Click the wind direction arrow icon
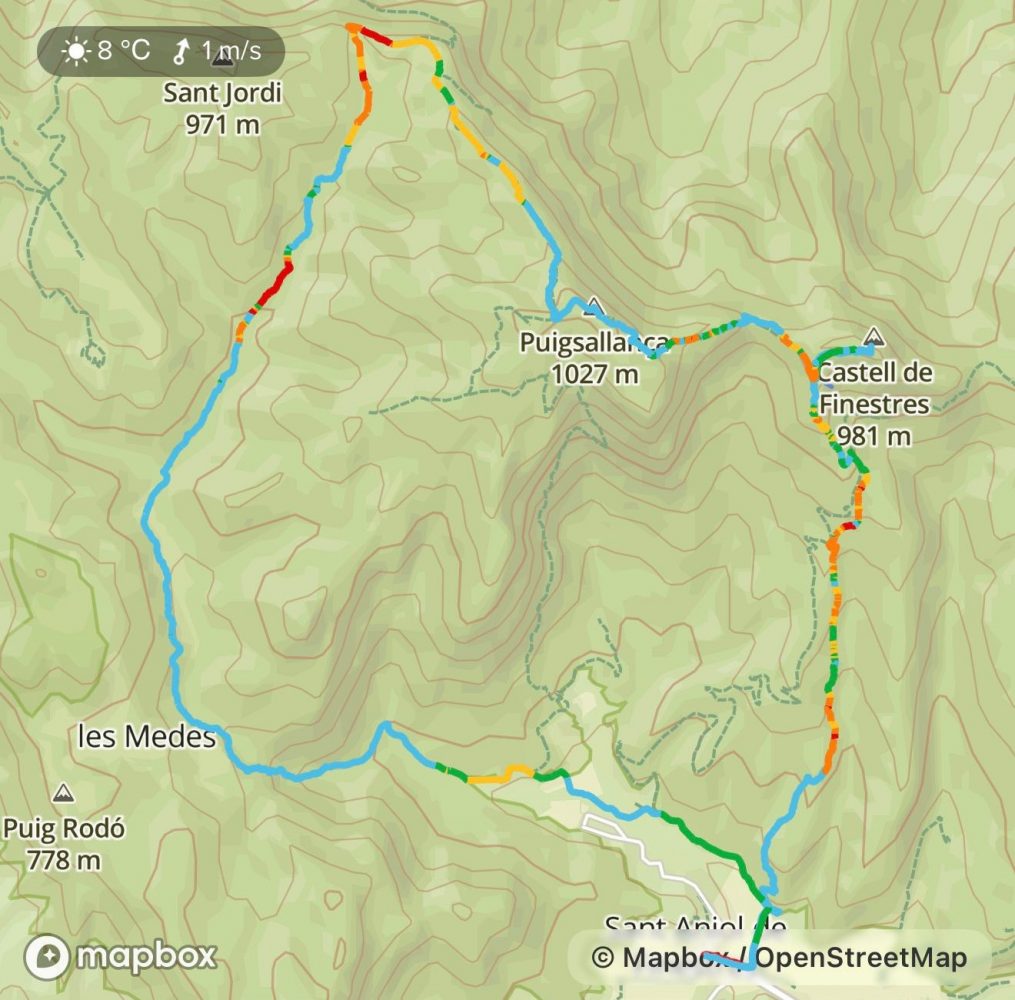This screenshot has width=1015, height=1000. (181, 51)
